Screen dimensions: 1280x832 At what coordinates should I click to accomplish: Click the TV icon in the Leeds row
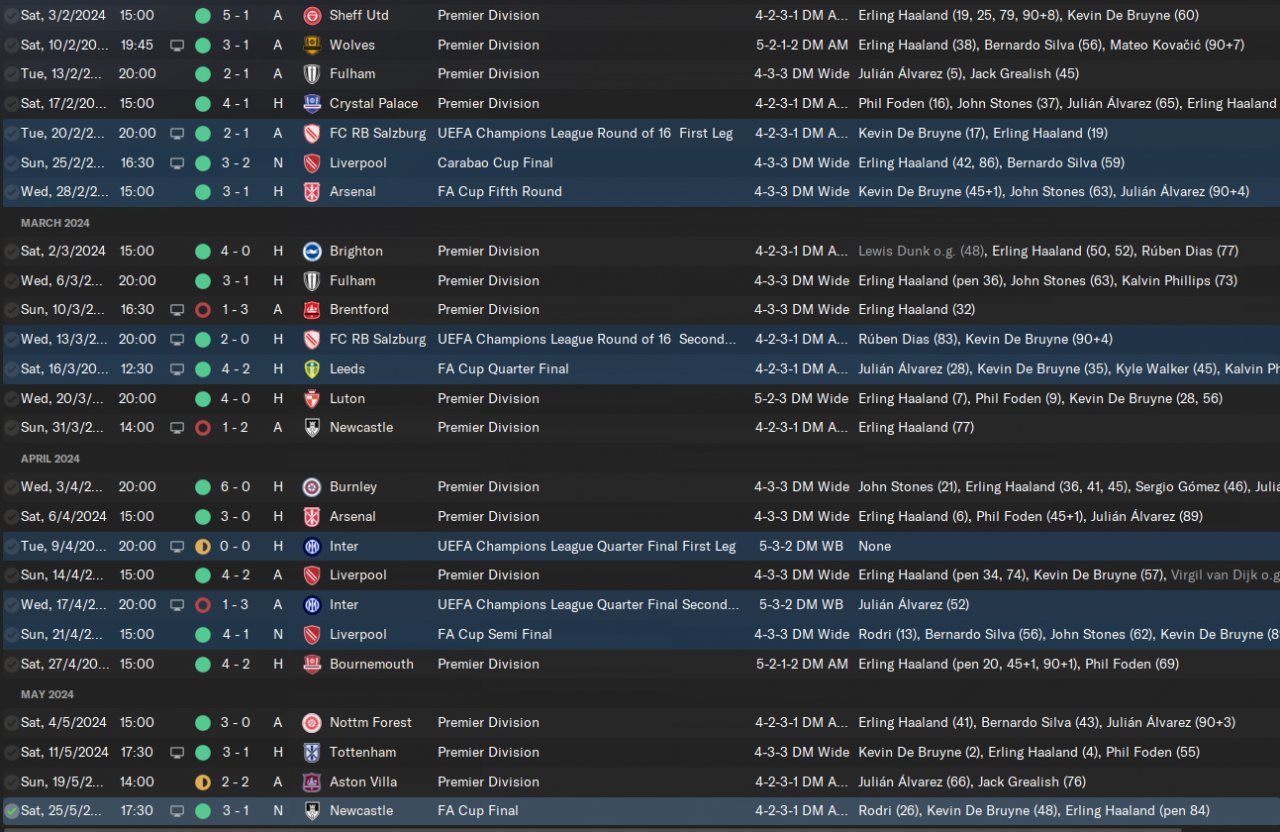point(177,369)
